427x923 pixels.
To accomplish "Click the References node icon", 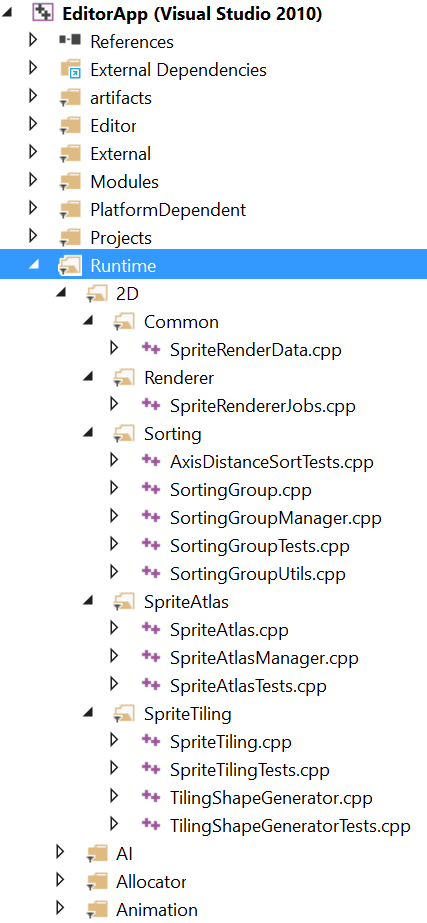I will click(x=70, y=41).
